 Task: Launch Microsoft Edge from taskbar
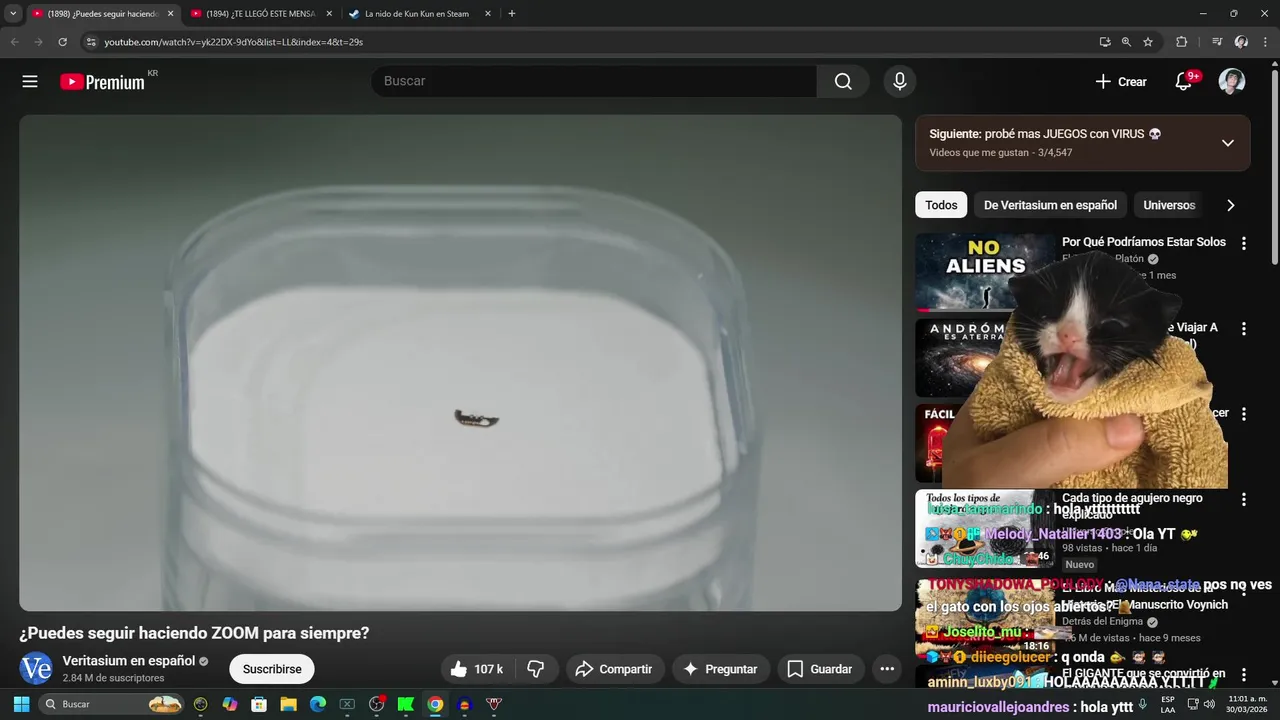318,704
